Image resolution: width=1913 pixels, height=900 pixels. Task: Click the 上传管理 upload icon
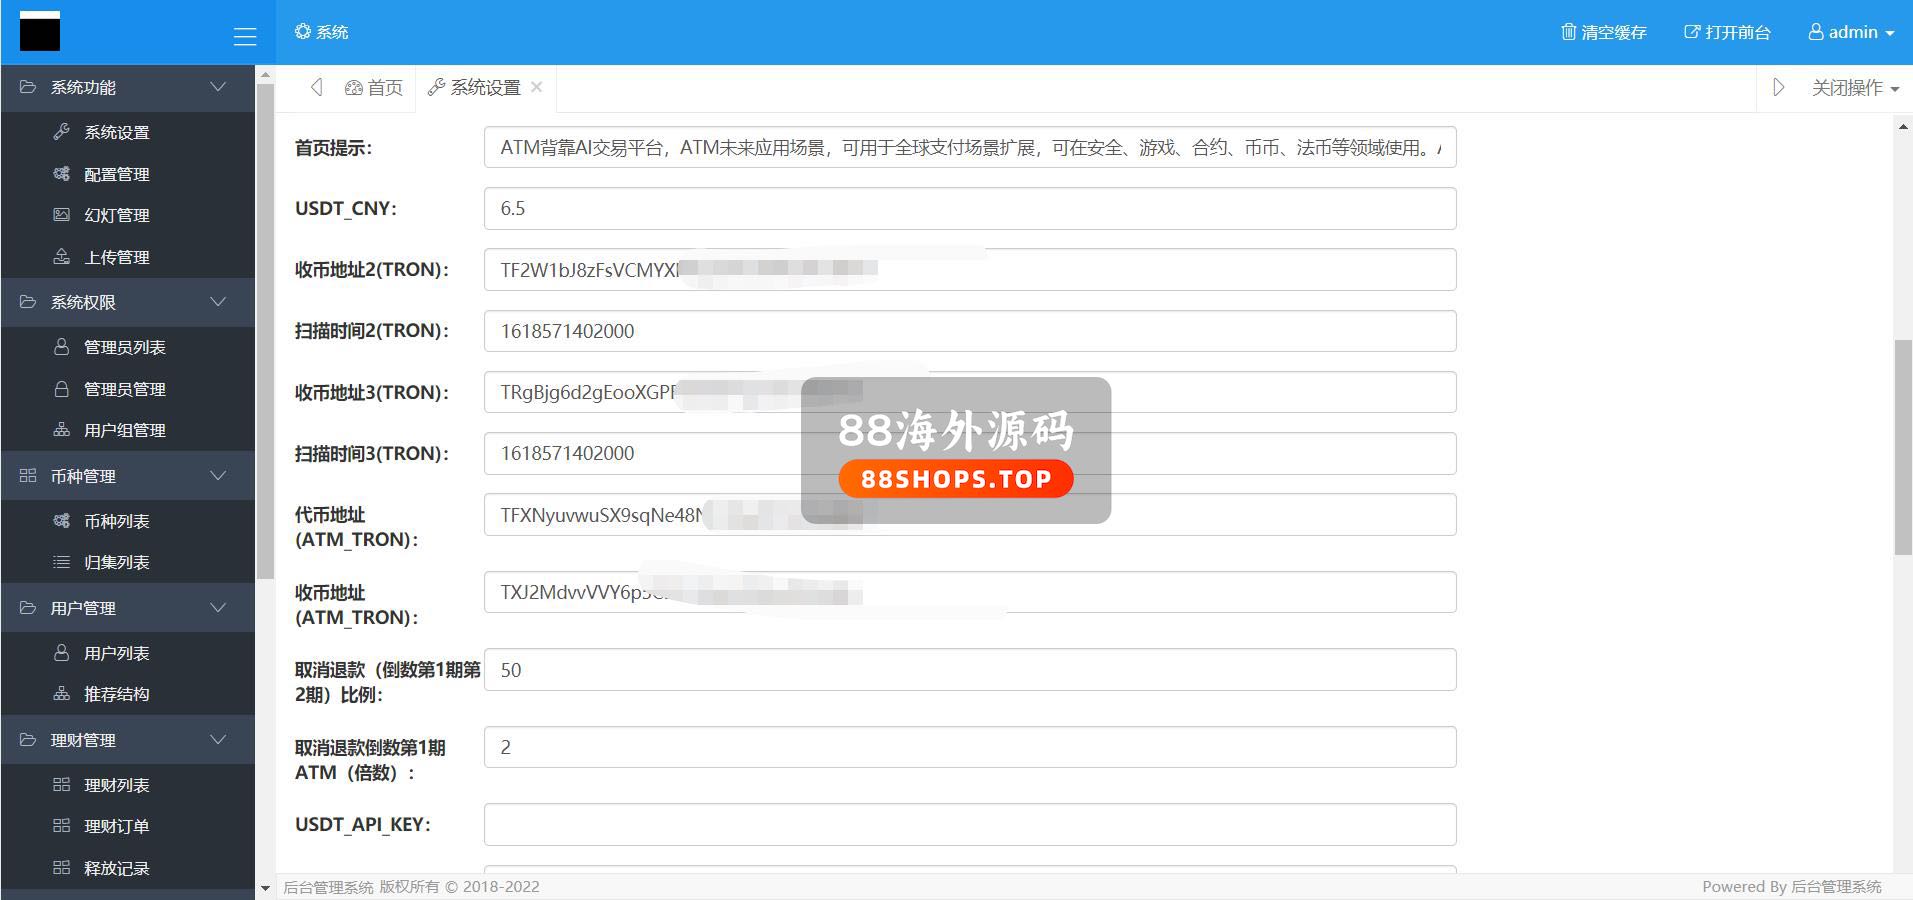[x=61, y=257]
